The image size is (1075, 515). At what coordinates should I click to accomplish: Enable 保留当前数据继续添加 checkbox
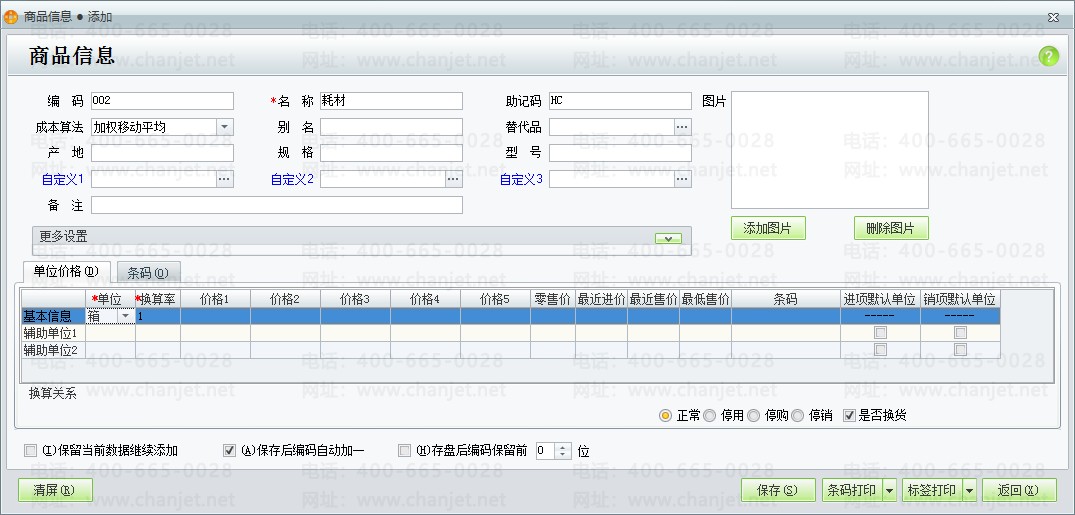[30, 451]
